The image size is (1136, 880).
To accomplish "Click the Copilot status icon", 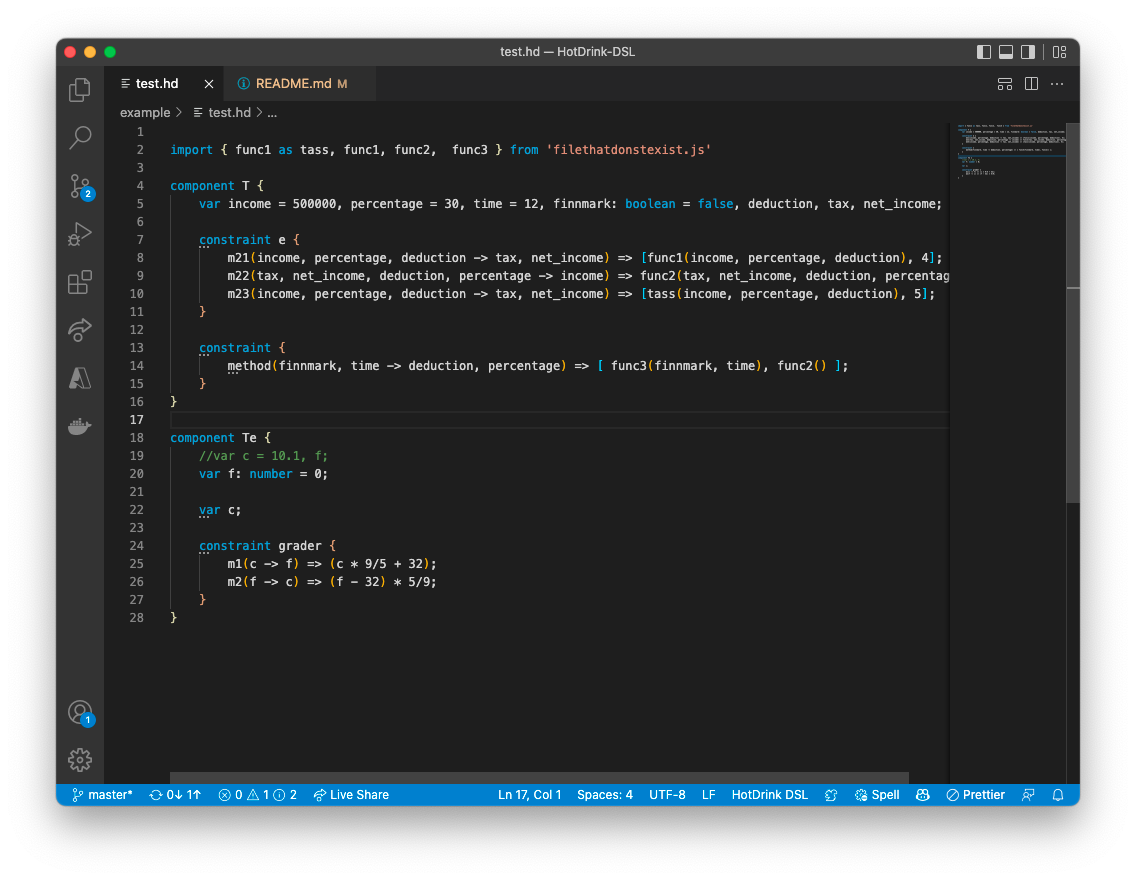I will click(x=922, y=795).
